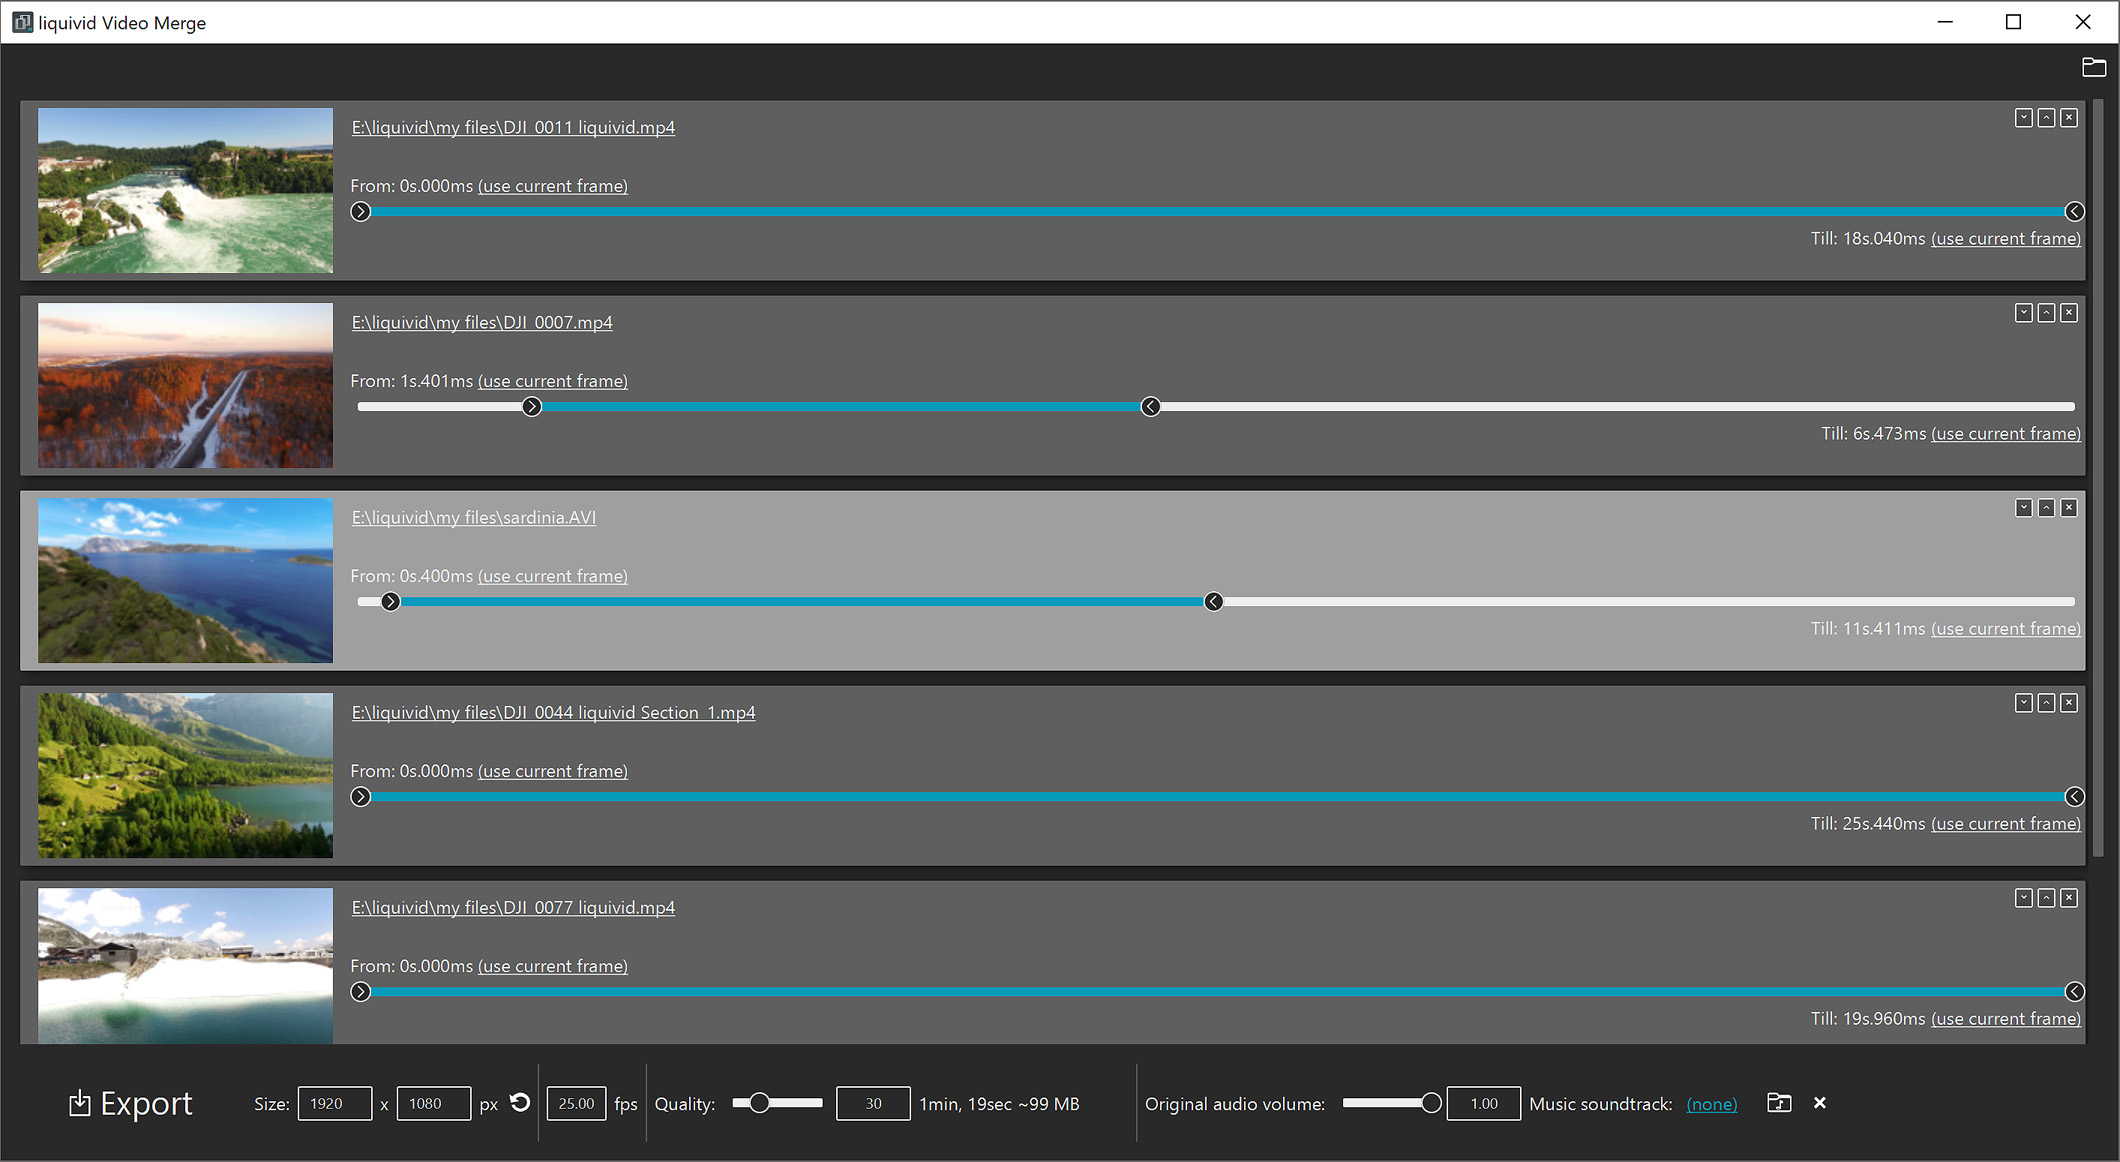Remove sardinia.AVI from the merge list
2120x1162 pixels.
coord(2068,508)
